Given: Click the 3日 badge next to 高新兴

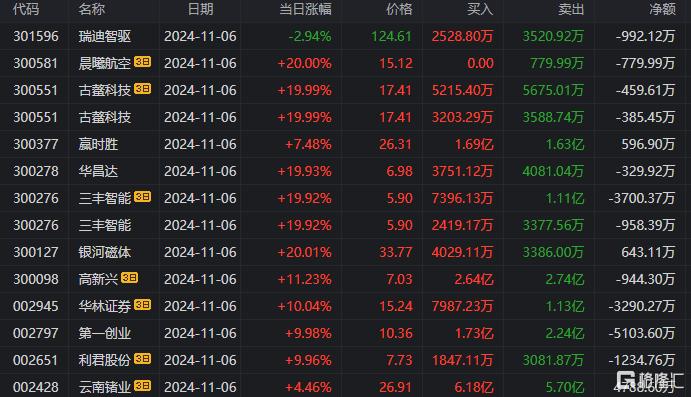Looking at the screenshot, I should coord(130,278).
